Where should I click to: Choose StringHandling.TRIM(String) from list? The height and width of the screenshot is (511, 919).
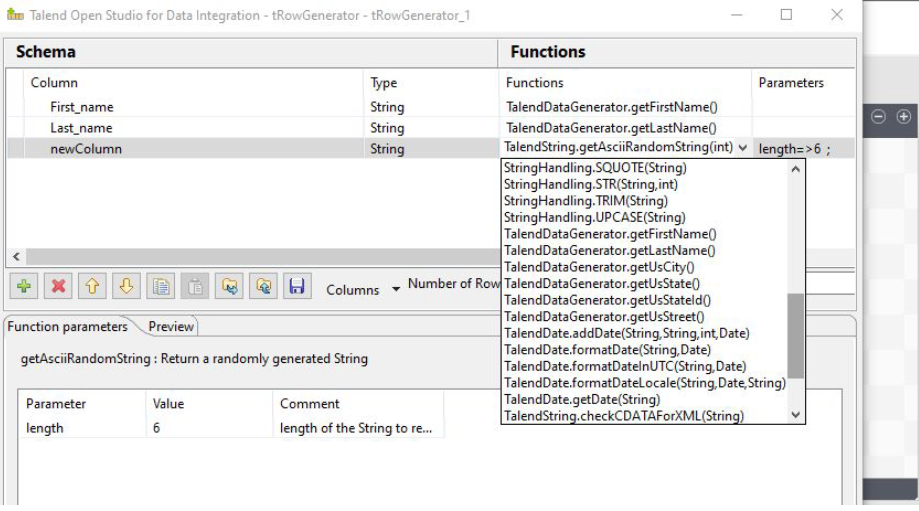pos(586,200)
